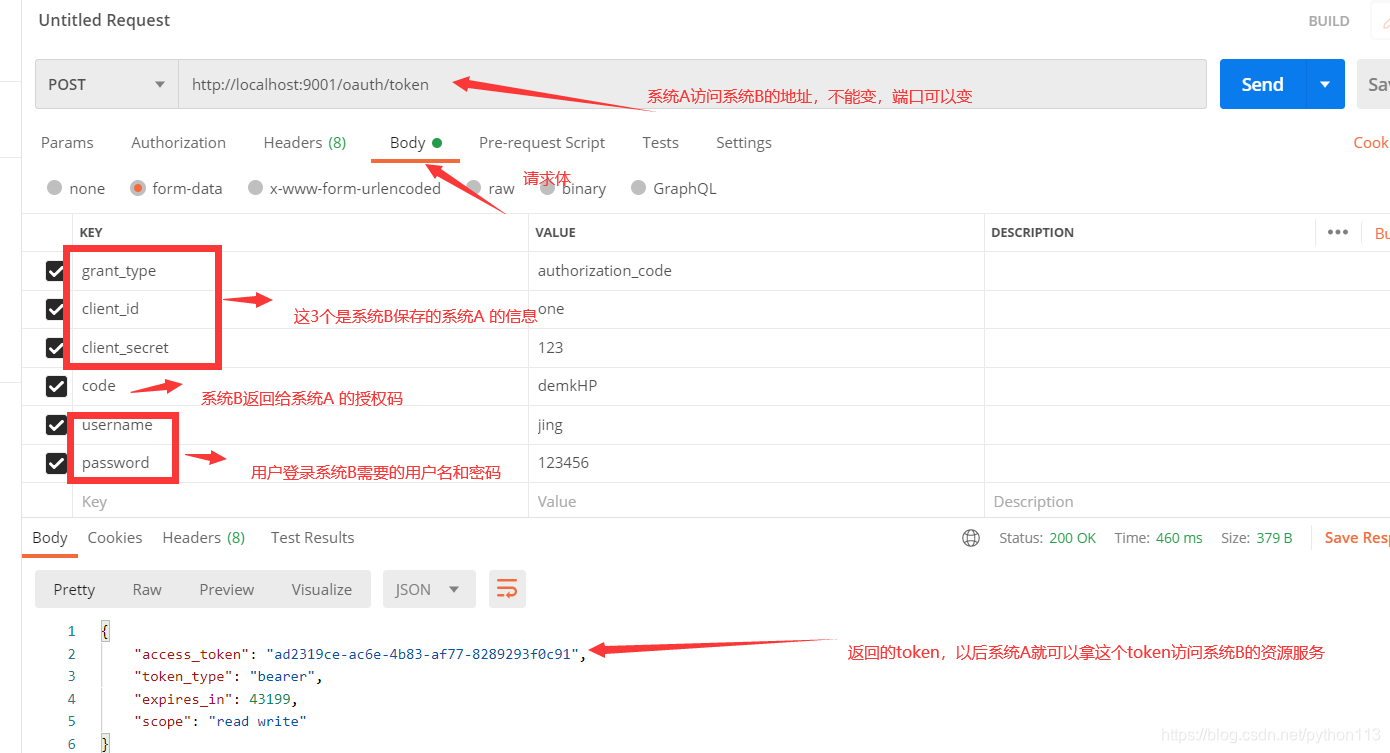1390x753 pixels.
Task: Uncheck the password row checkbox
Action: point(56,463)
